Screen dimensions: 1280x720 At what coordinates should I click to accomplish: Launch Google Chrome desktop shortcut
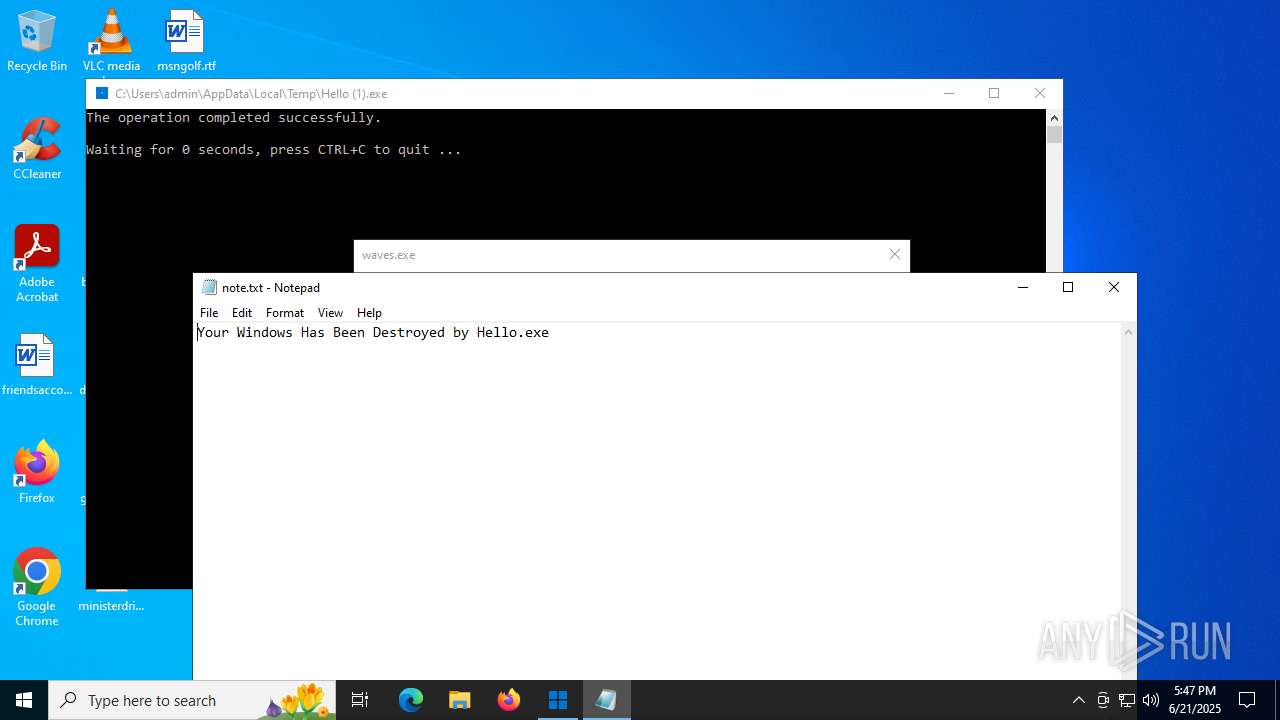tap(37, 587)
